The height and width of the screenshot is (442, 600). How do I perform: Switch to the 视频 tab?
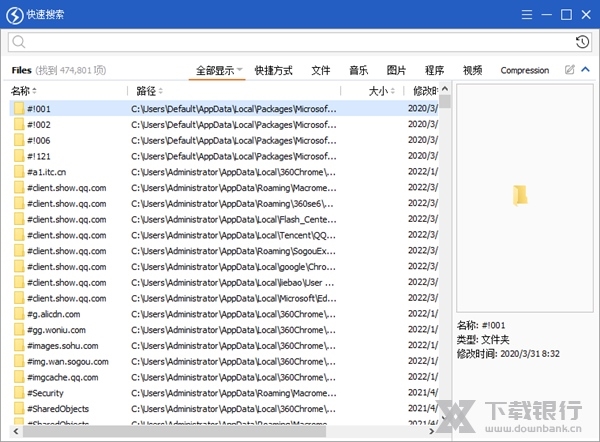tap(472, 70)
